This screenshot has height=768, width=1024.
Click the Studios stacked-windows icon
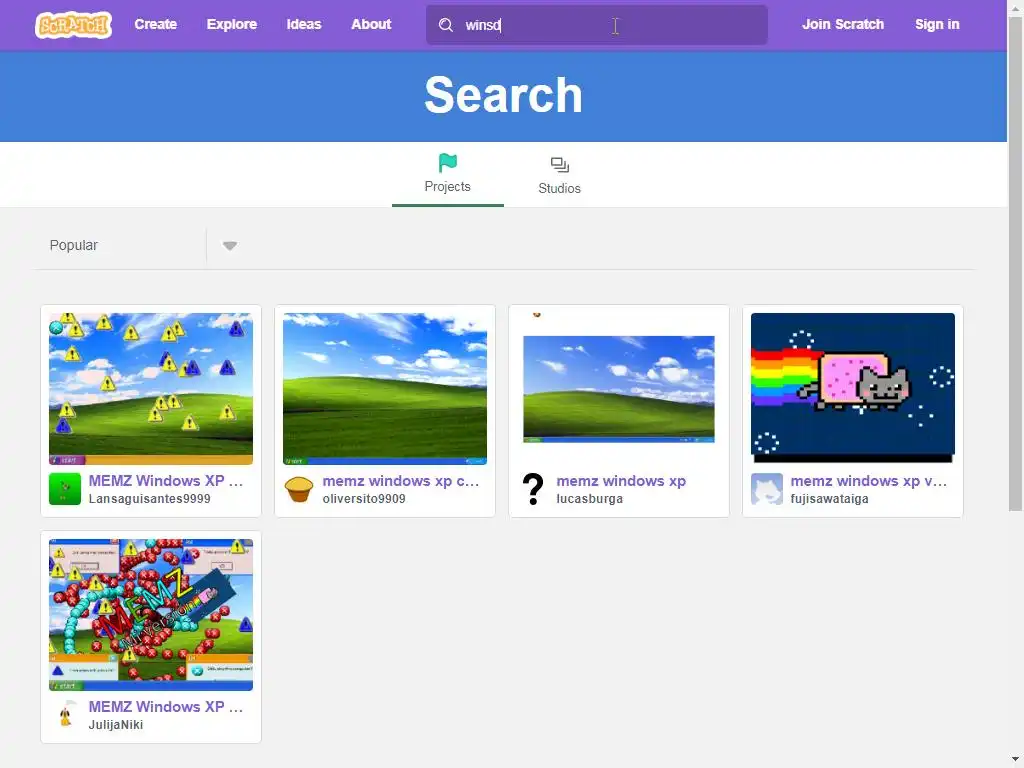tap(559, 165)
